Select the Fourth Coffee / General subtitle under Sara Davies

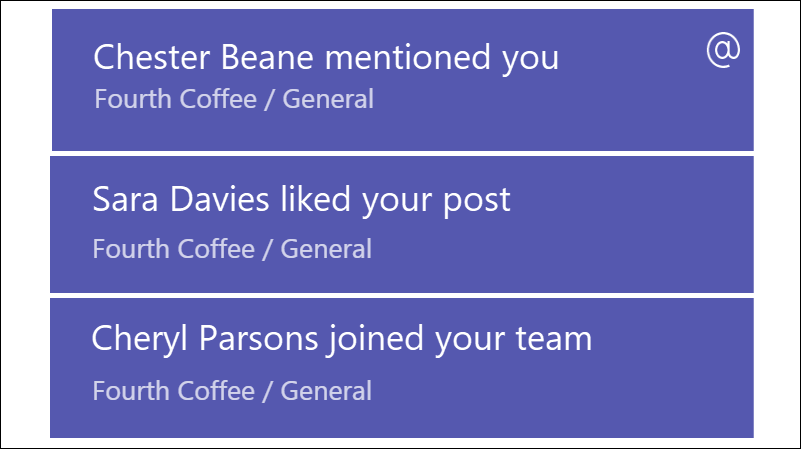232,249
